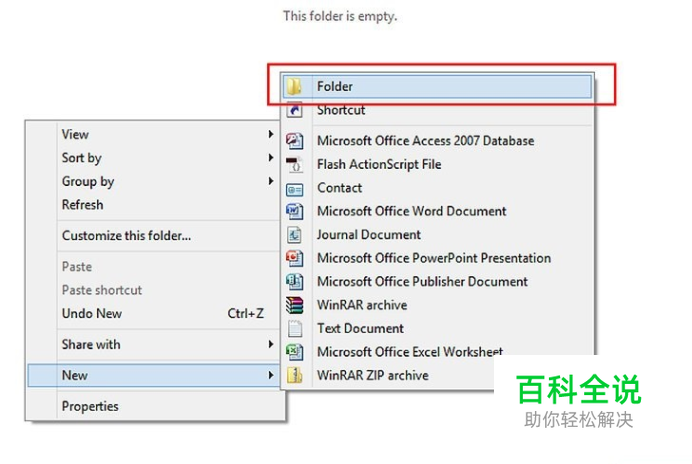Click the Access 2007 Database icon
Image resolution: width=692 pixels, height=464 pixels.
tap(294, 141)
